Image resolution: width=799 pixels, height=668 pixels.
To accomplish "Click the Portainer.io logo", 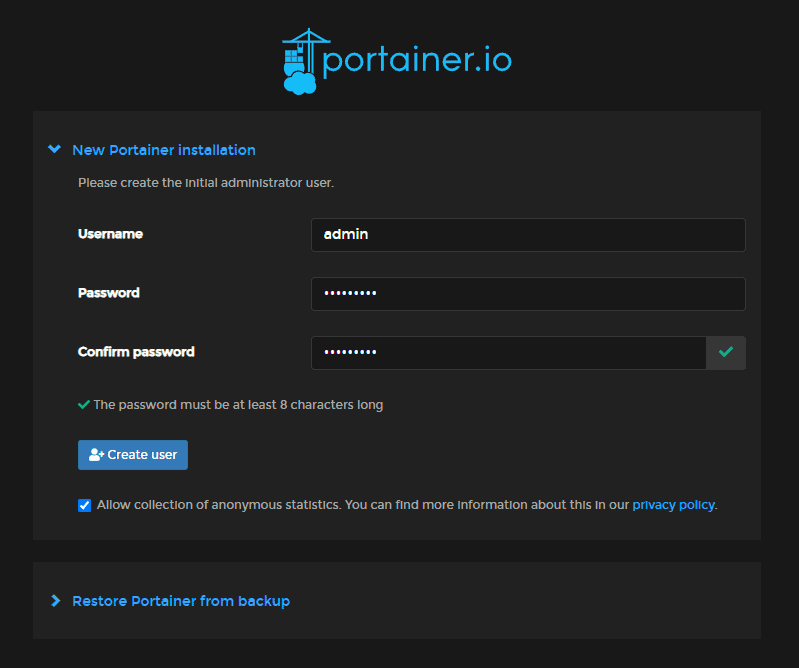I will click(397, 61).
